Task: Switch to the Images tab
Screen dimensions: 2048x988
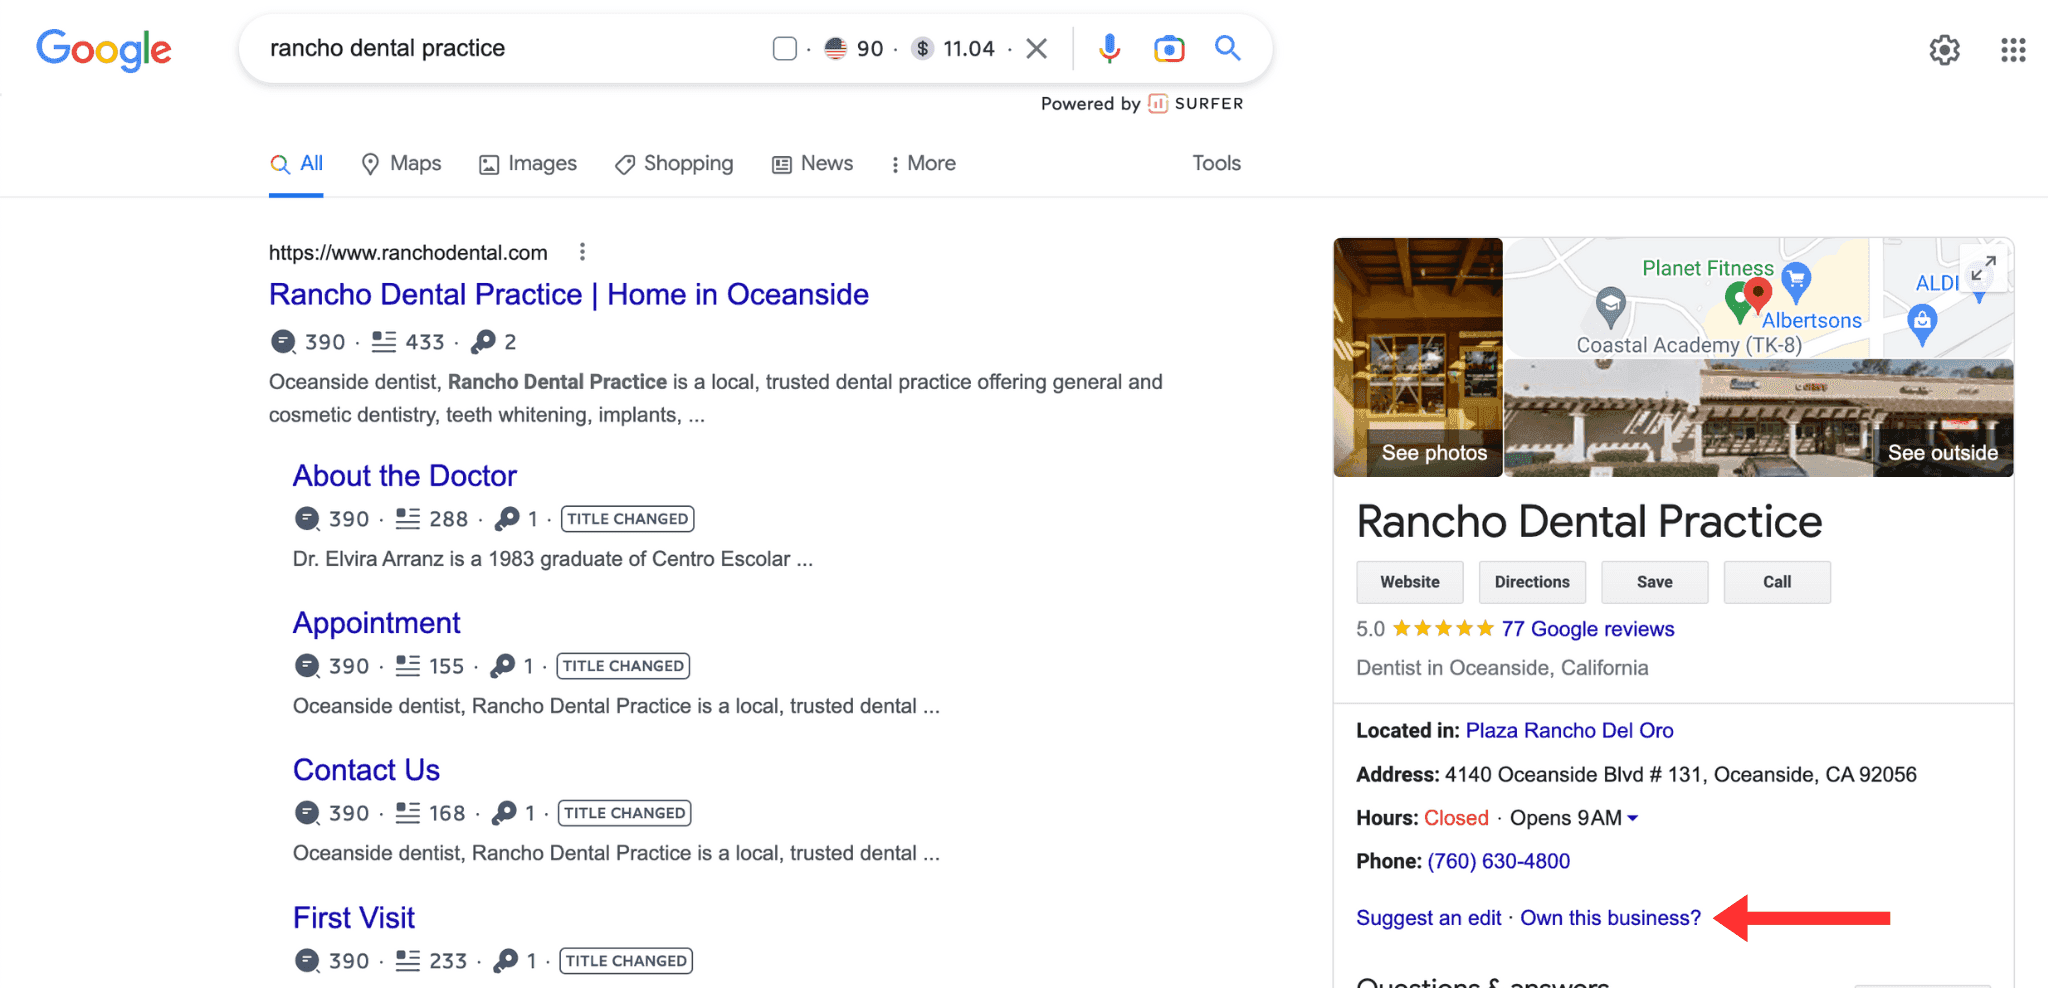Action: [528, 163]
